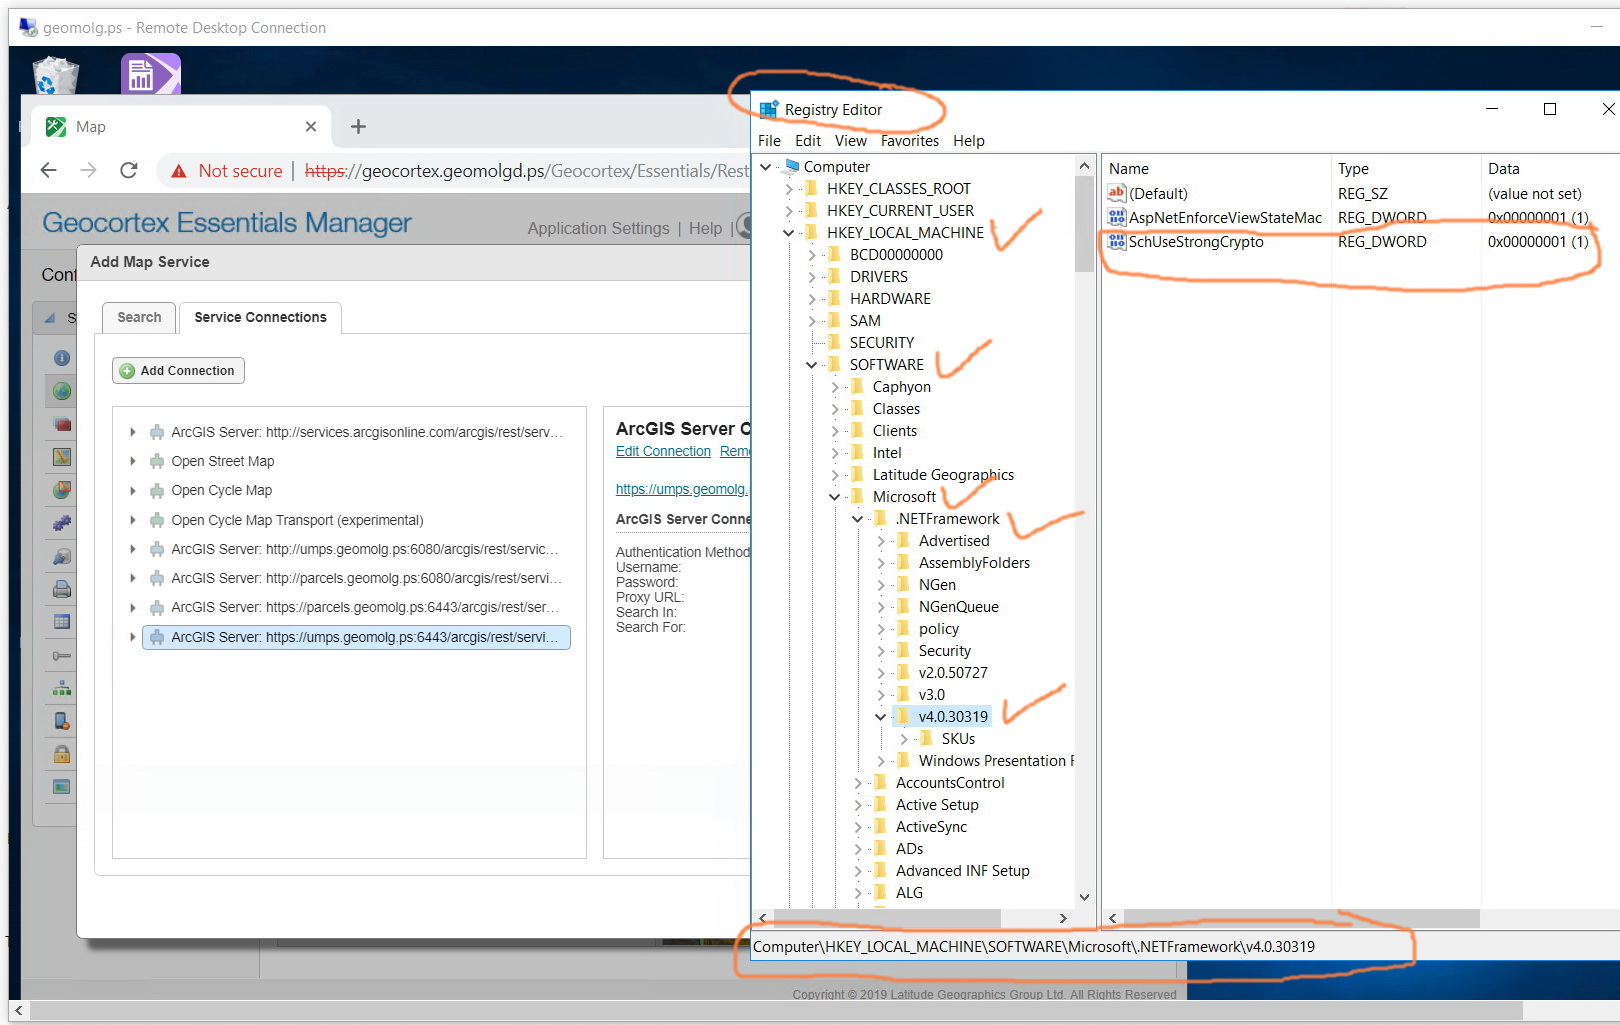Screen dimensions: 1620x1025
Task: Click the table grid icon in Geocortex sidebar
Action: tap(62, 622)
